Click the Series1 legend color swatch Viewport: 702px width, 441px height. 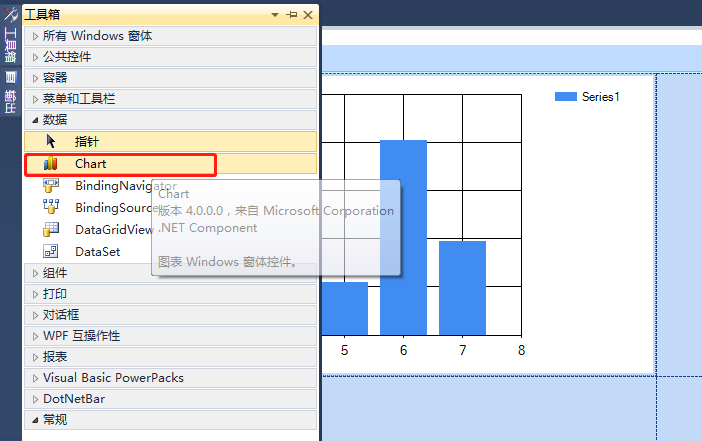565,97
